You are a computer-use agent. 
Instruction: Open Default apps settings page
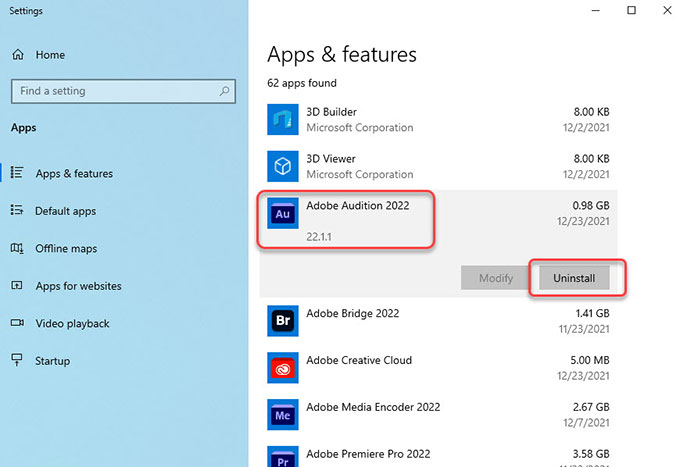65,211
